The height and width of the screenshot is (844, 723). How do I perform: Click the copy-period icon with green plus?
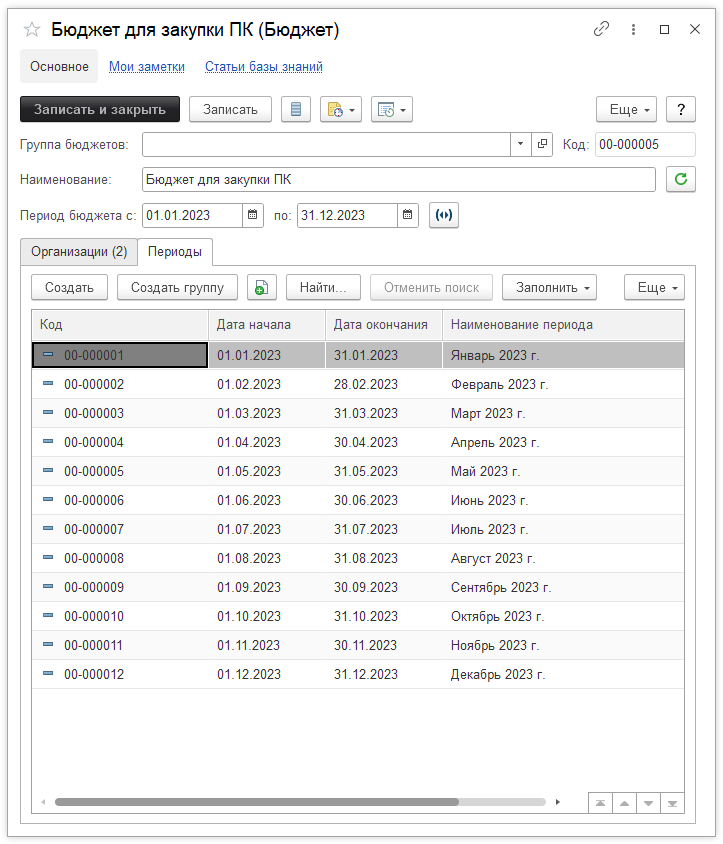pos(261,288)
